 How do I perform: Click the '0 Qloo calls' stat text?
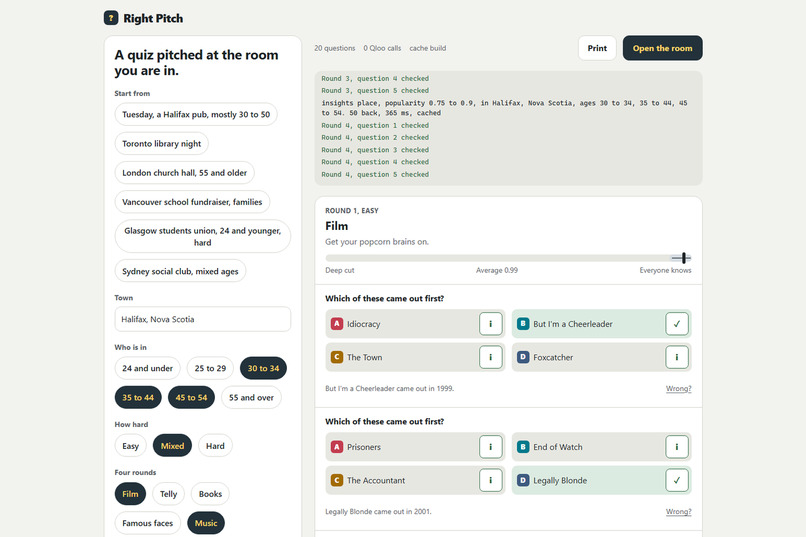pyautogui.click(x=382, y=48)
